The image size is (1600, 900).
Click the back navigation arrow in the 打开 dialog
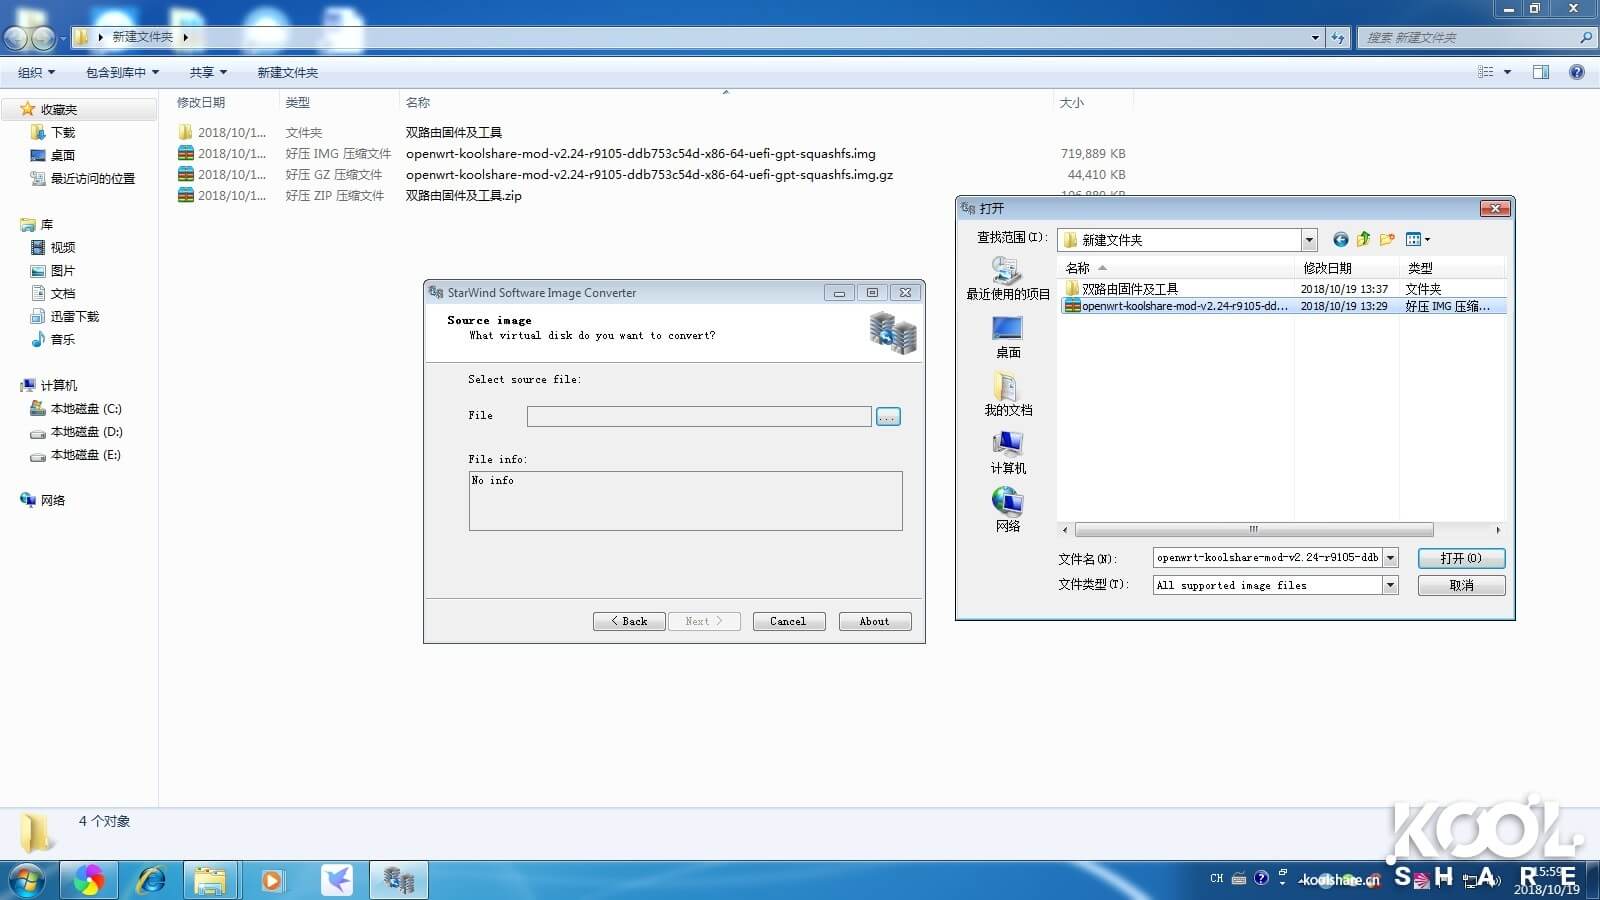click(x=1340, y=239)
